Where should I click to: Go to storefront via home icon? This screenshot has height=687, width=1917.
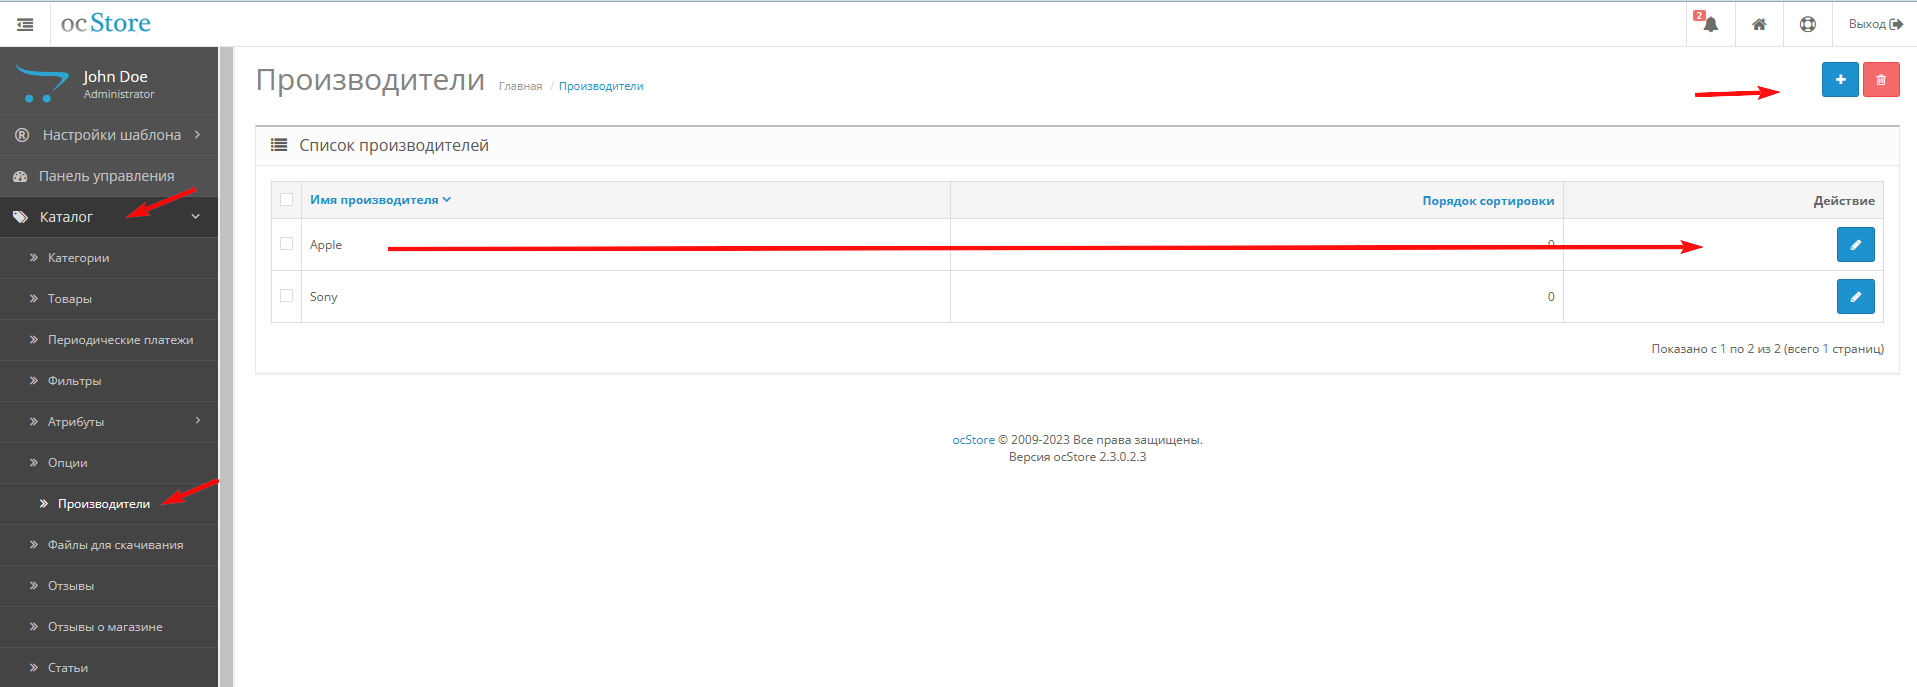tap(1759, 24)
